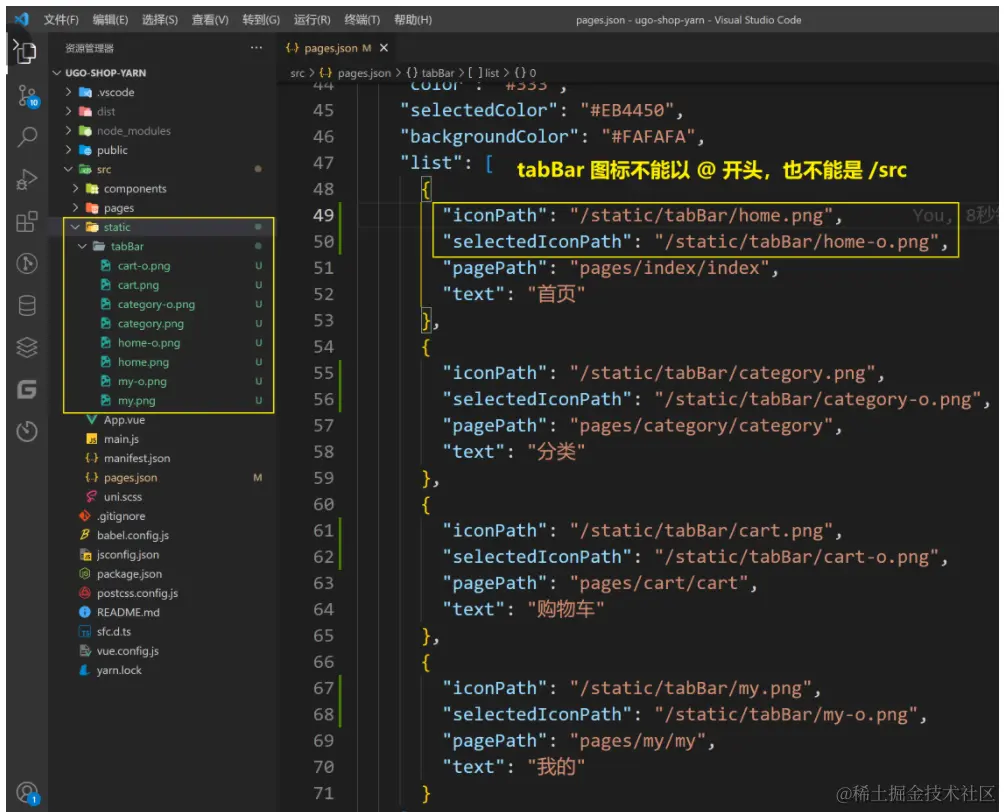Expand the dist folder
The width and height of the screenshot is (1004, 812).
(106, 111)
